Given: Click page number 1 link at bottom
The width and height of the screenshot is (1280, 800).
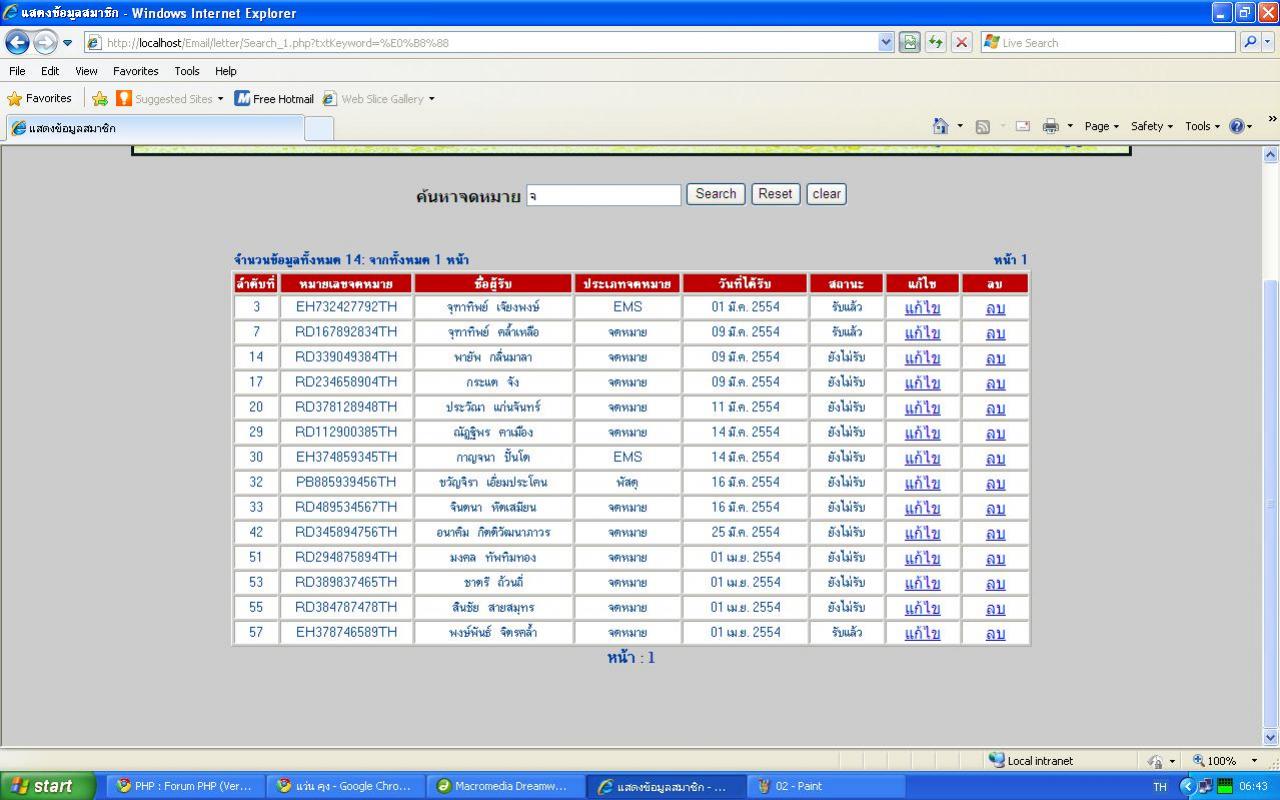Looking at the screenshot, I should click(x=650, y=658).
